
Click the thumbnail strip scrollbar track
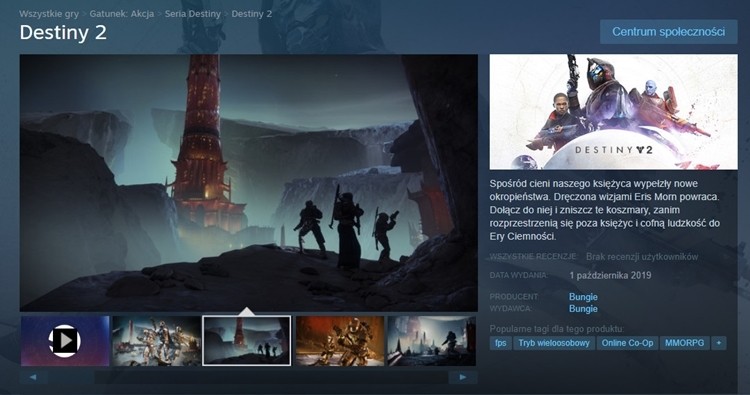pyautogui.click(x=248, y=377)
